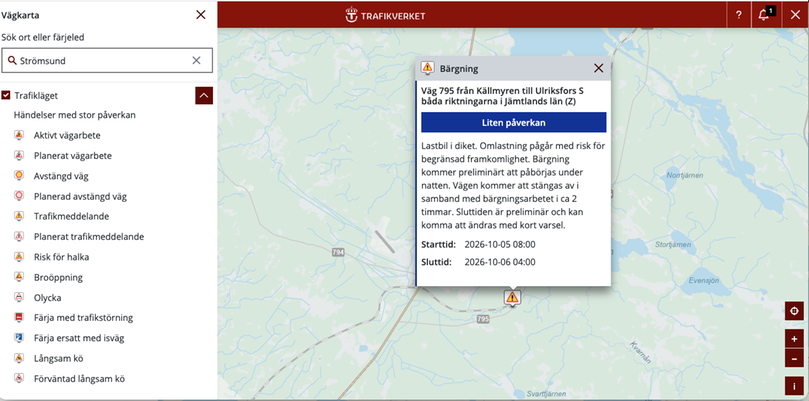Click the Olycka legend icon
Viewport: 809px width, 401px height.
[x=19, y=297]
